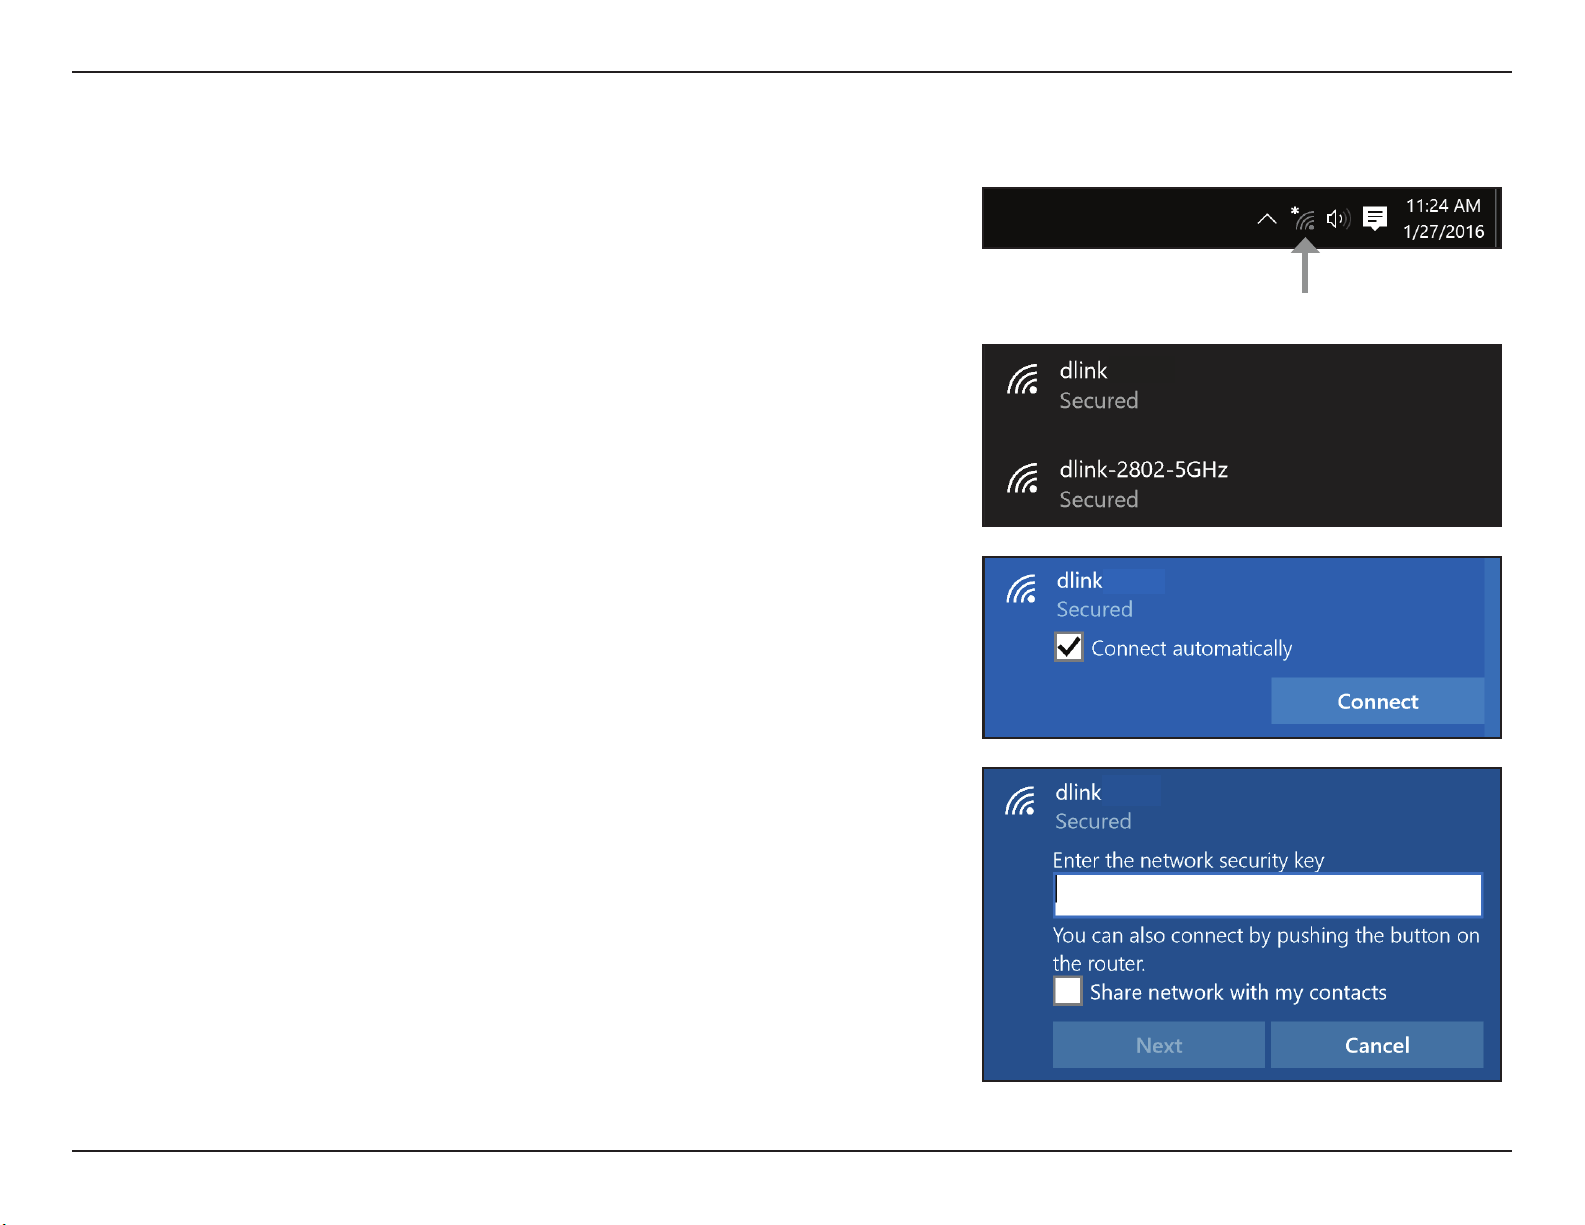Click the Cancel button
Viewport: 1585px width, 1225px height.
(x=1377, y=1045)
